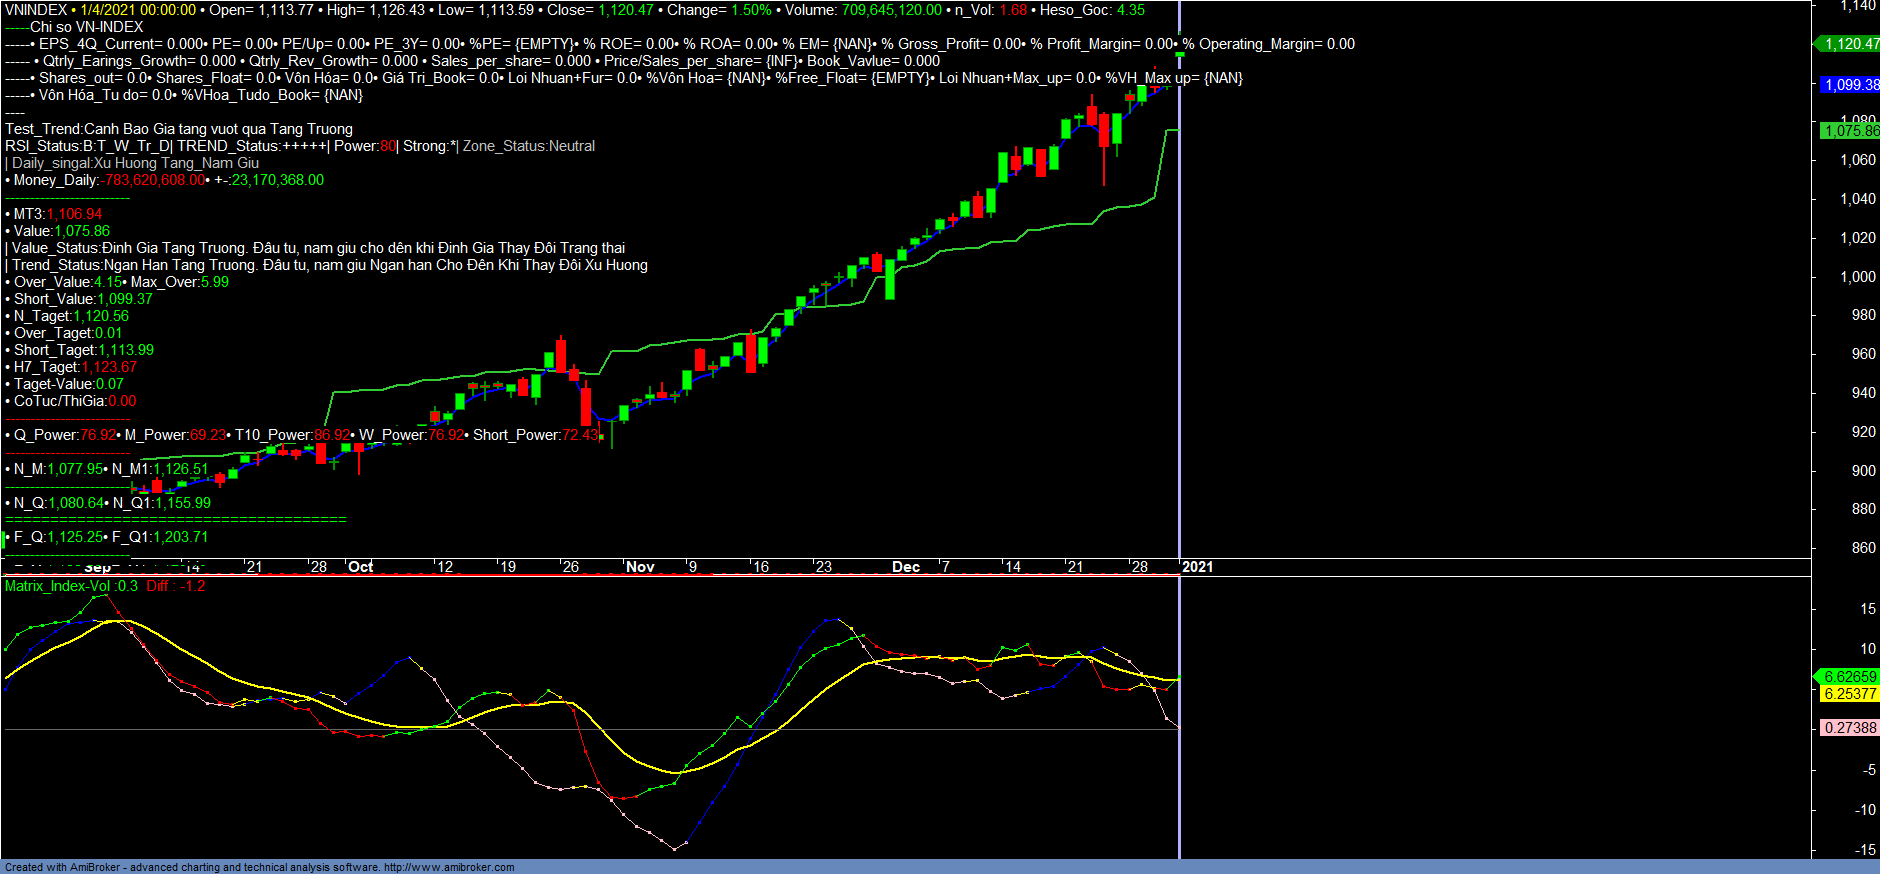Click the 1,000 price level on axis
Screen dimensions: 1880x874
tap(1859, 277)
